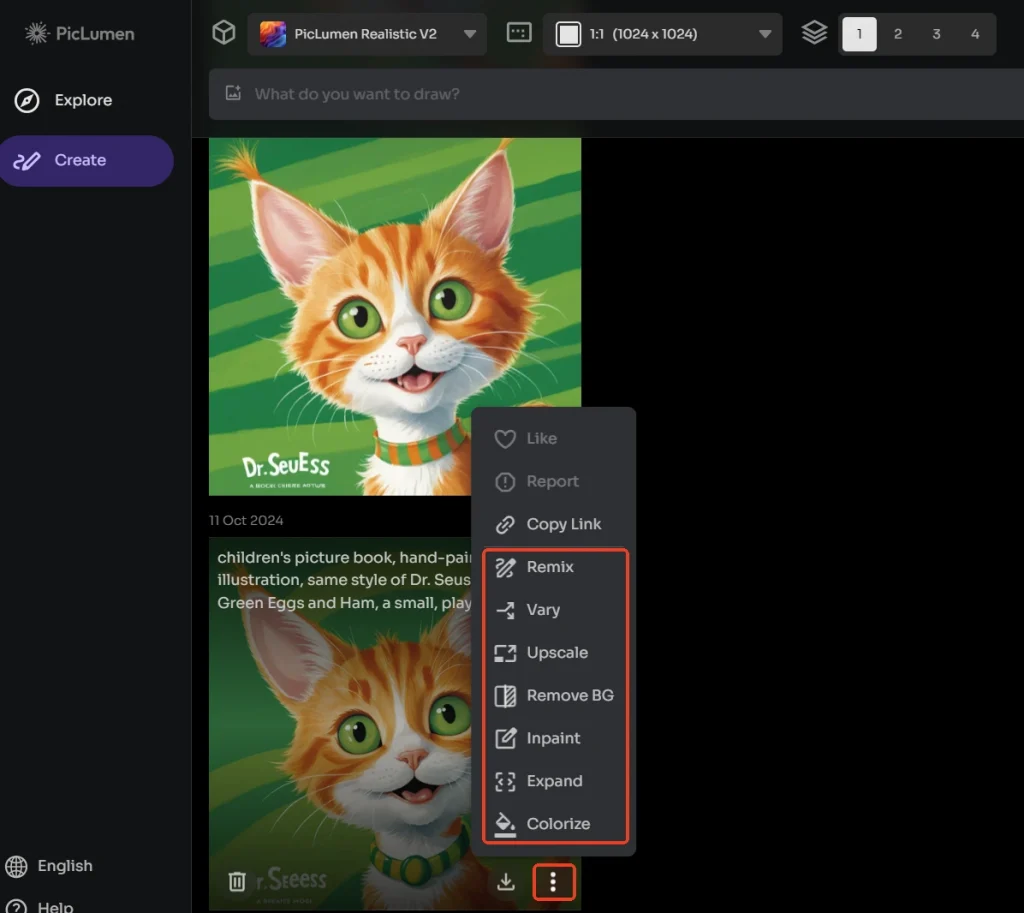Viewport: 1024px width, 913px height.
Task: Switch to the Explore section
Action: tap(83, 100)
